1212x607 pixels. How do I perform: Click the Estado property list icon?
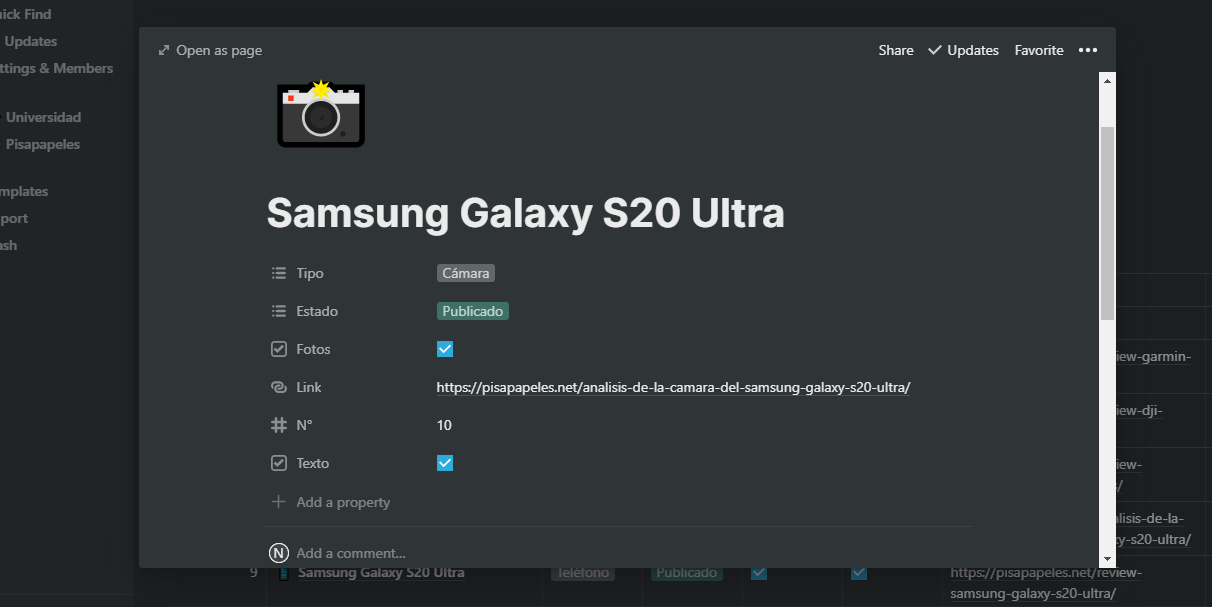279,311
